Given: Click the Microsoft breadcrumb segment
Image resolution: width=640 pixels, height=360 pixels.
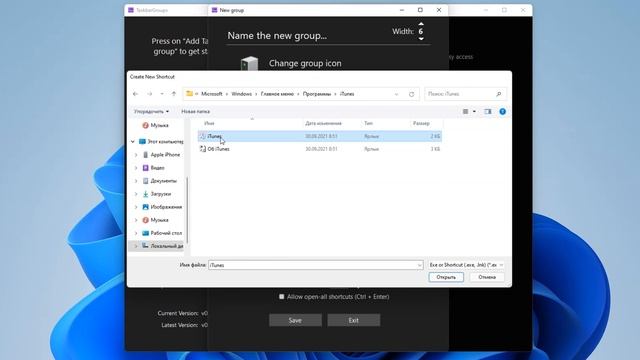Looking at the screenshot, I should tap(212, 94).
